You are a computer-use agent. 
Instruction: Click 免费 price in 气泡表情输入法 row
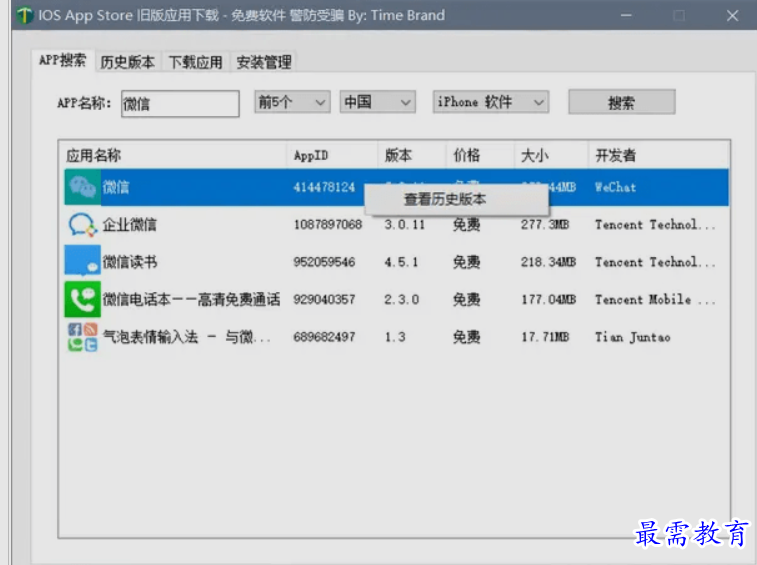tap(466, 337)
